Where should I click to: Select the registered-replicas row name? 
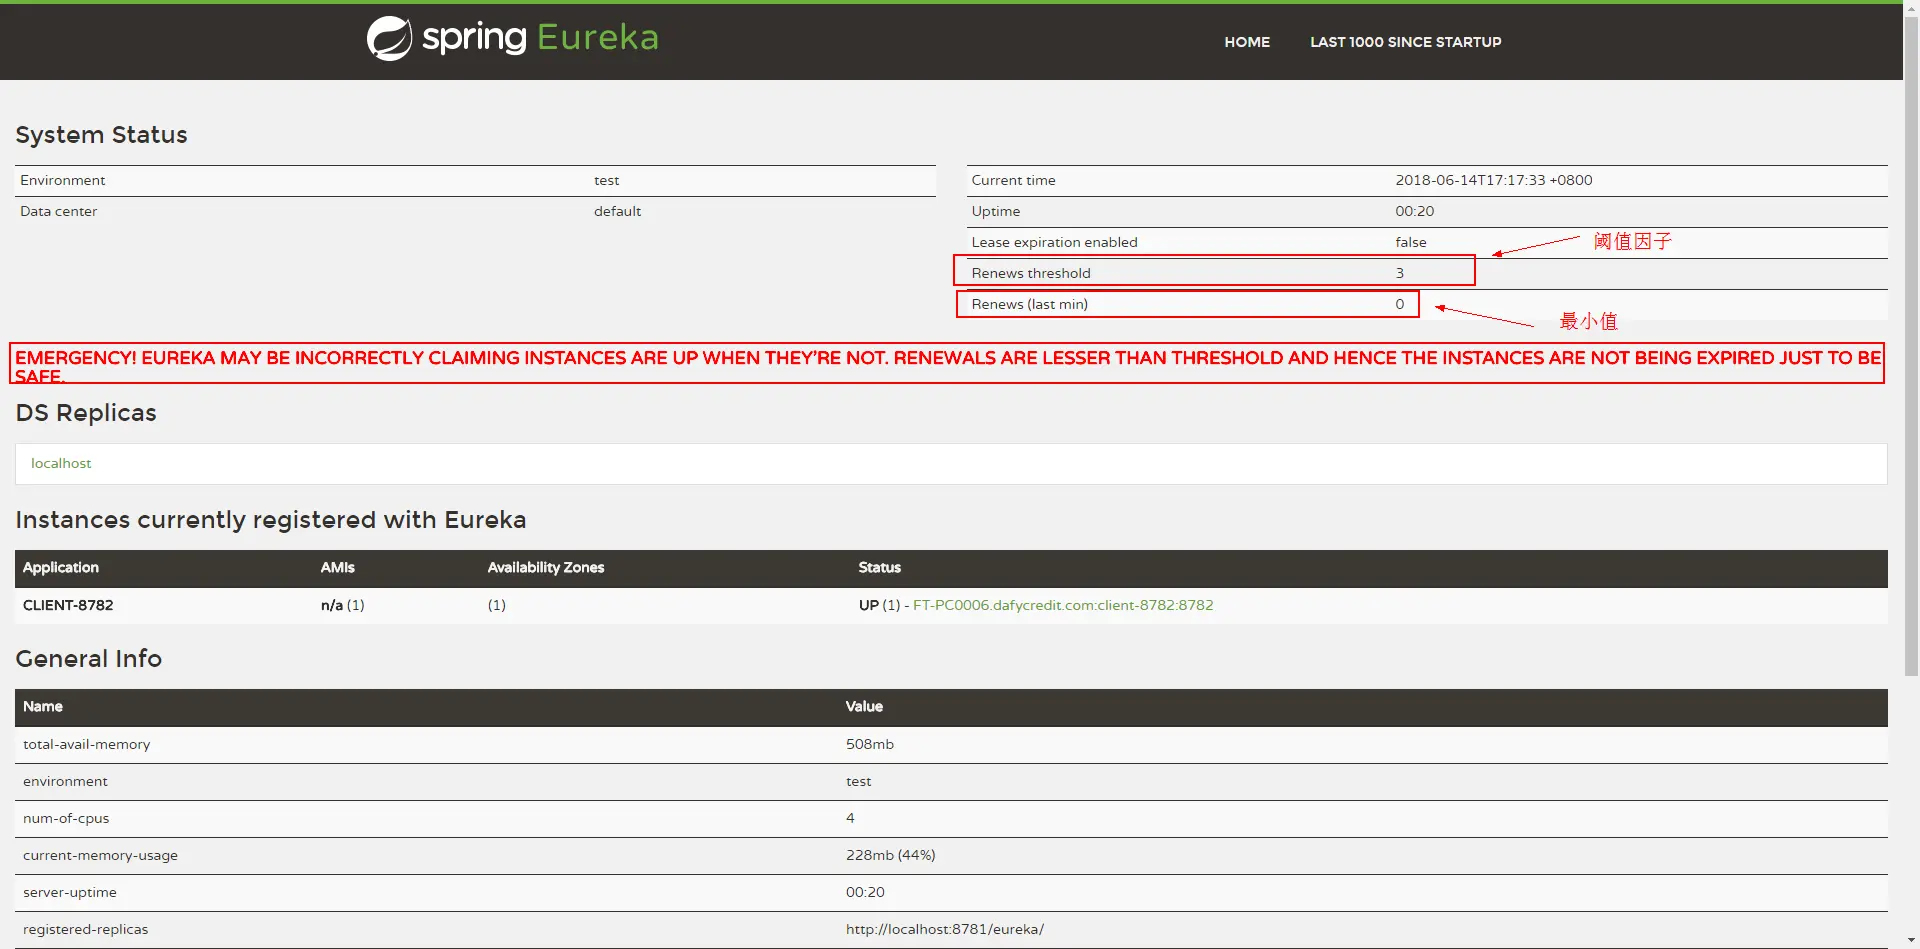point(86,929)
